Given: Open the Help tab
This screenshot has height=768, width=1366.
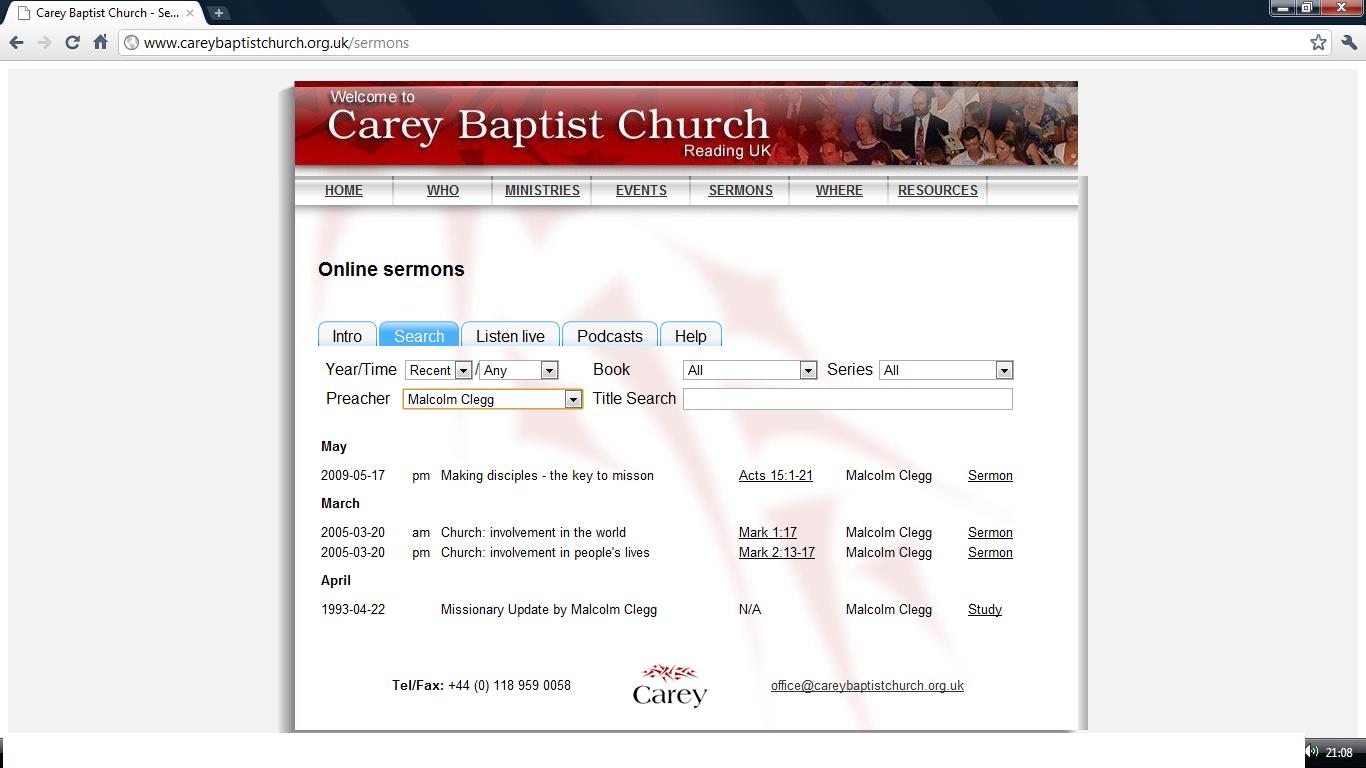Looking at the screenshot, I should point(690,335).
